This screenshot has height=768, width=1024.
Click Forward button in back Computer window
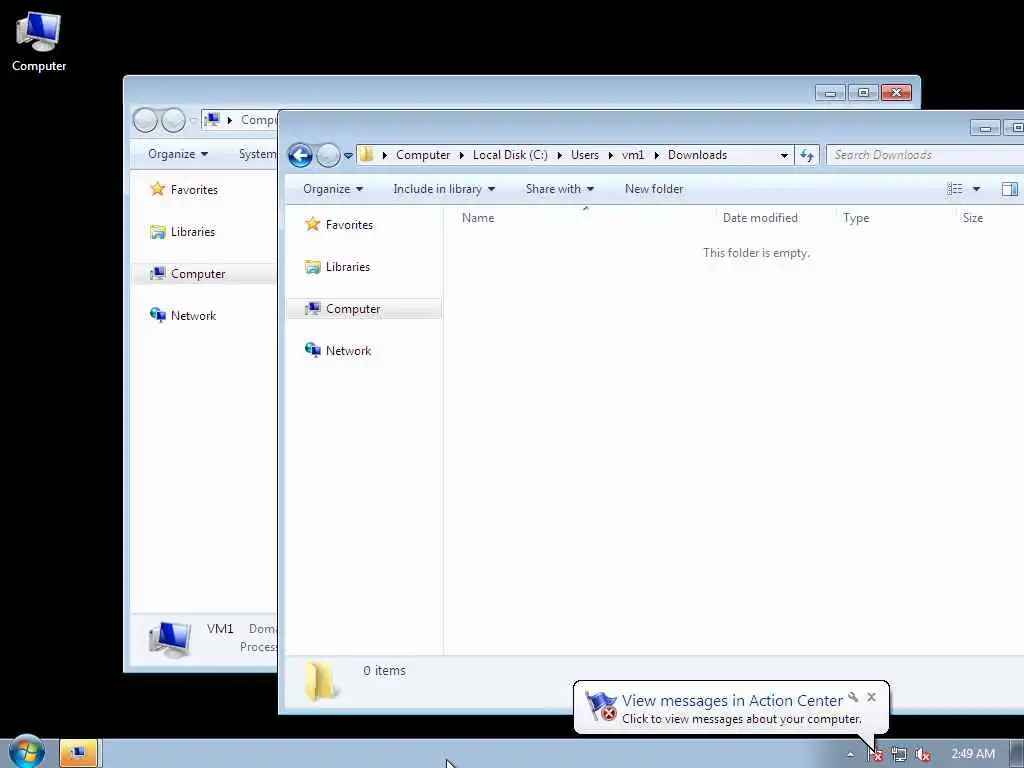173,120
